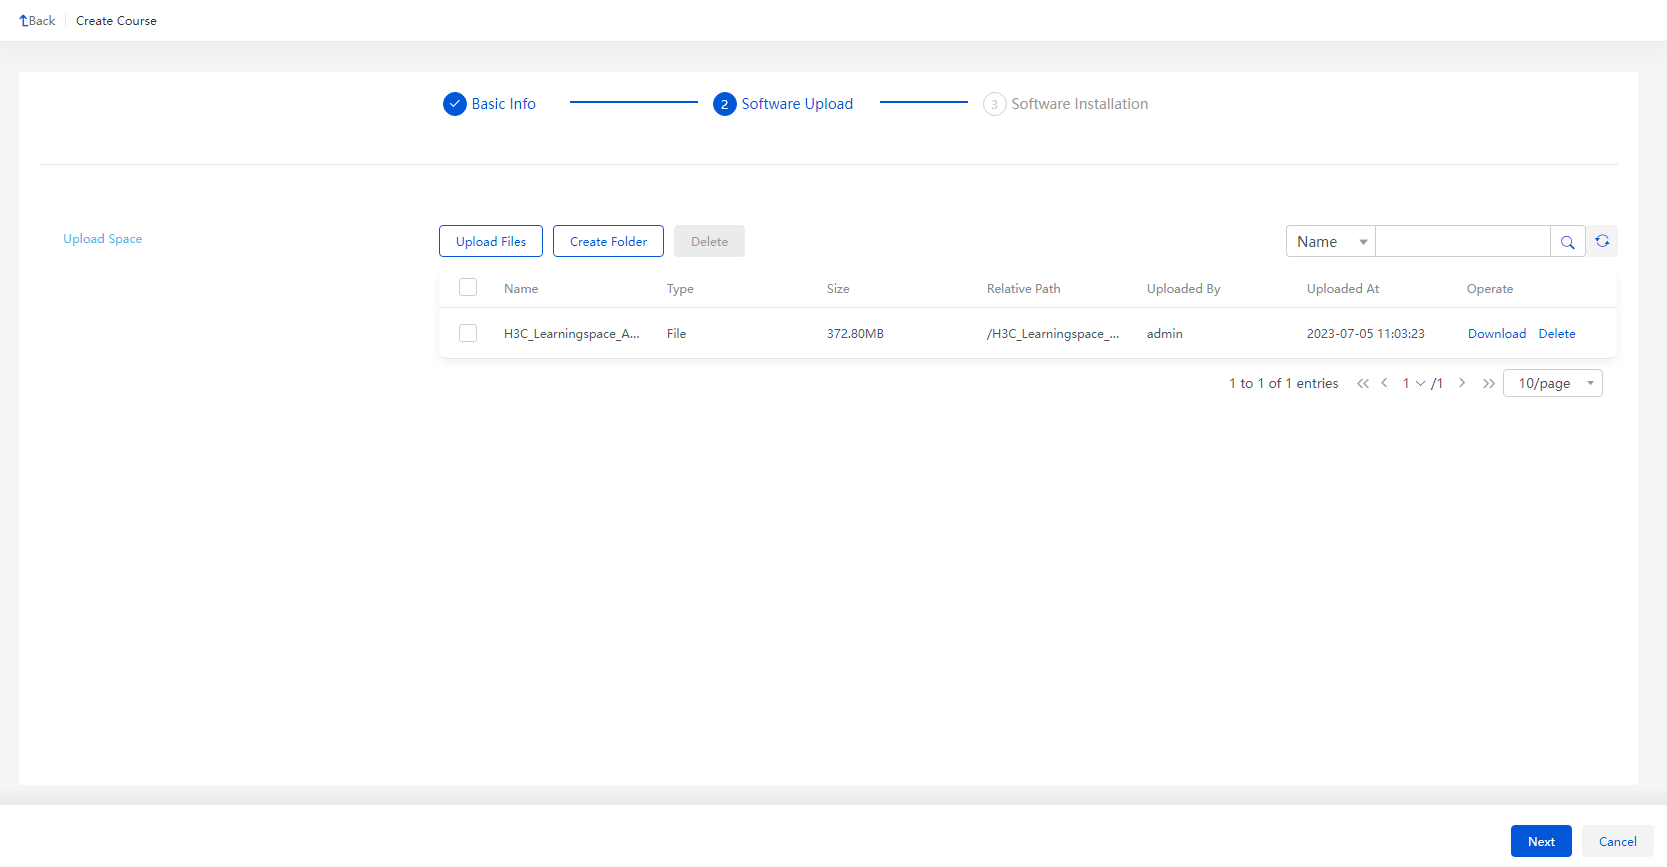1667x867 pixels.
Task: Click the Create Course title
Action: point(116,21)
